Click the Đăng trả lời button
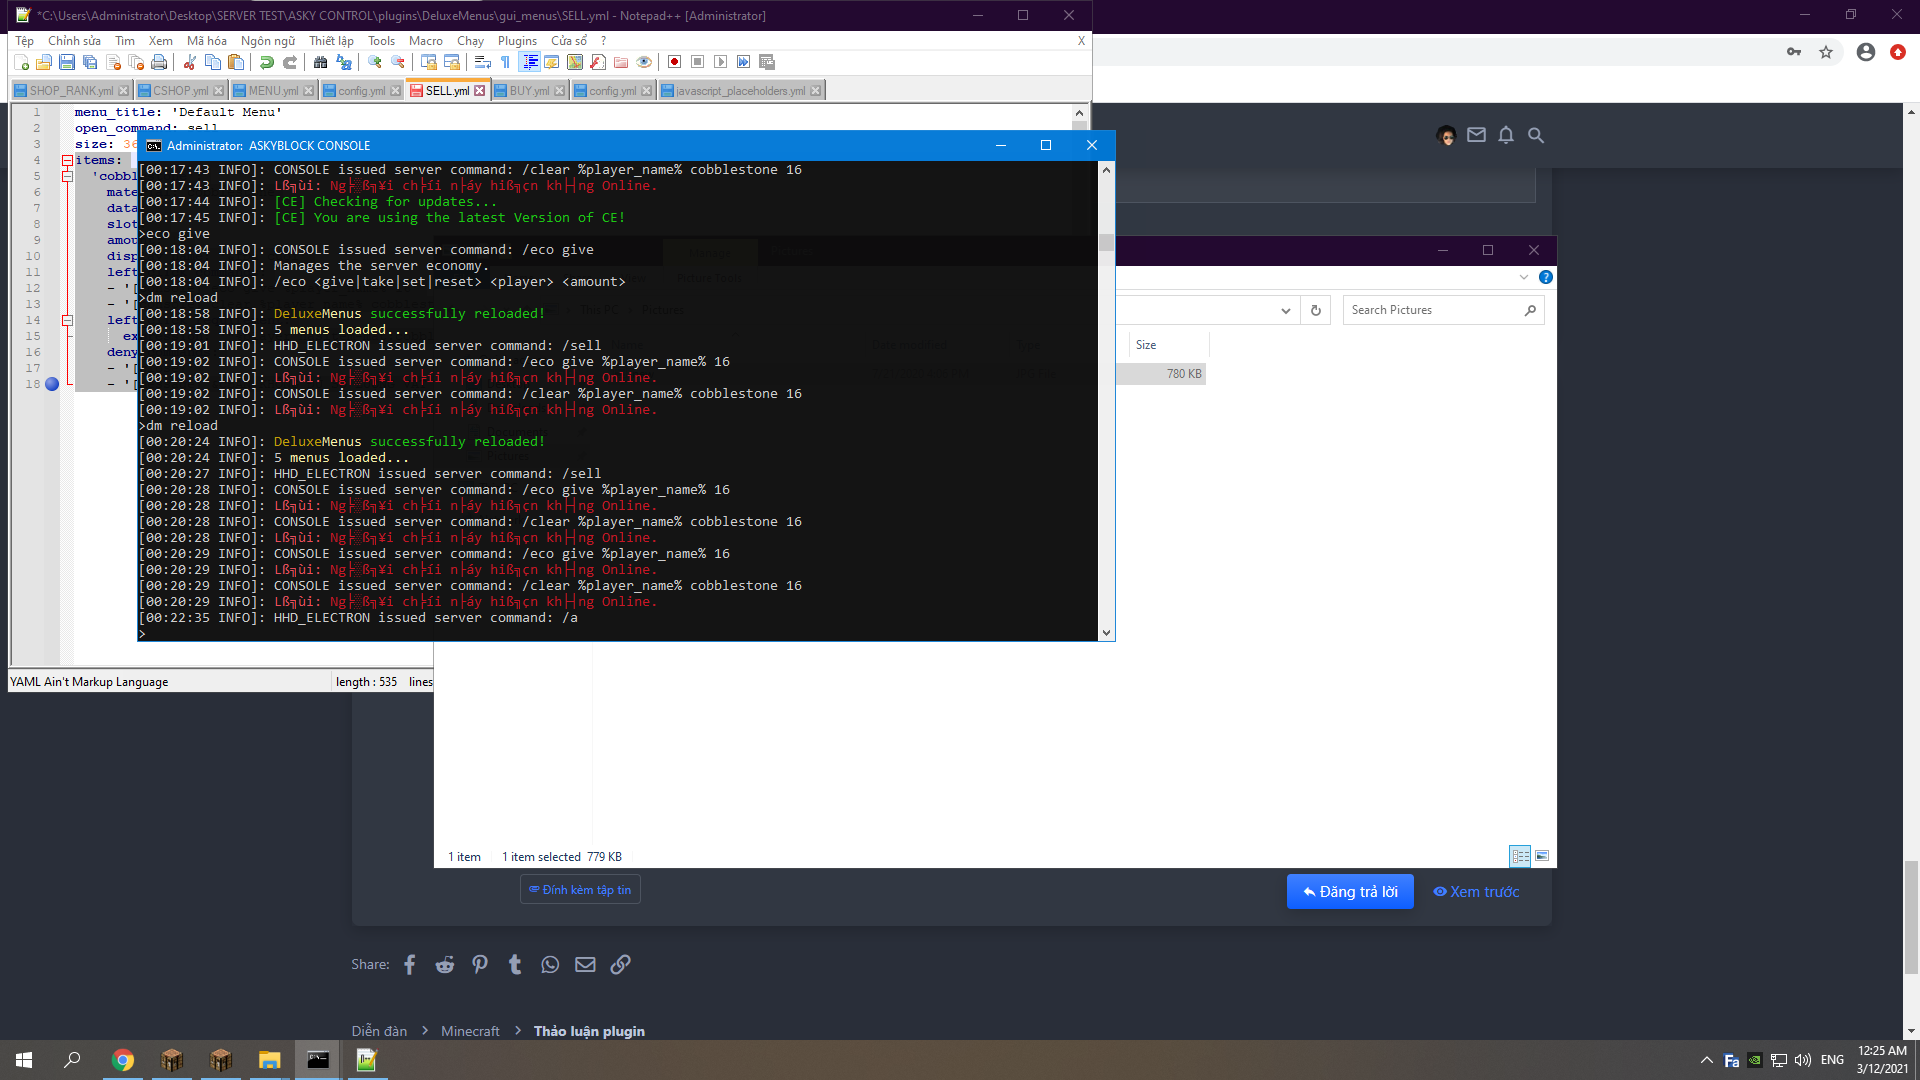1920x1080 pixels. pos(1350,891)
